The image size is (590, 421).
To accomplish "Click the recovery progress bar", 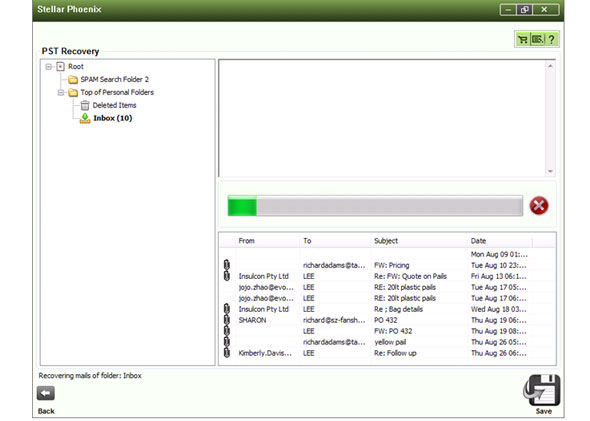I will (375, 205).
